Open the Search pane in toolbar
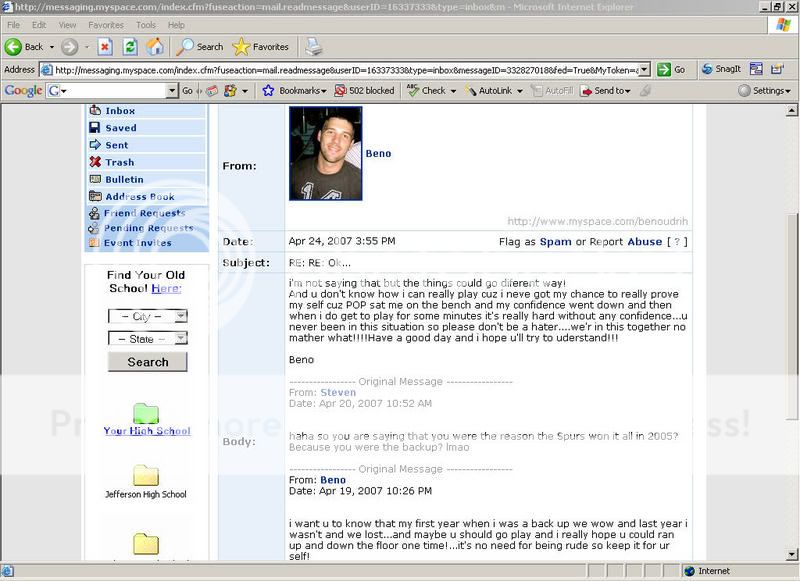The image size is (800, 581). click(x=200, y=47)
